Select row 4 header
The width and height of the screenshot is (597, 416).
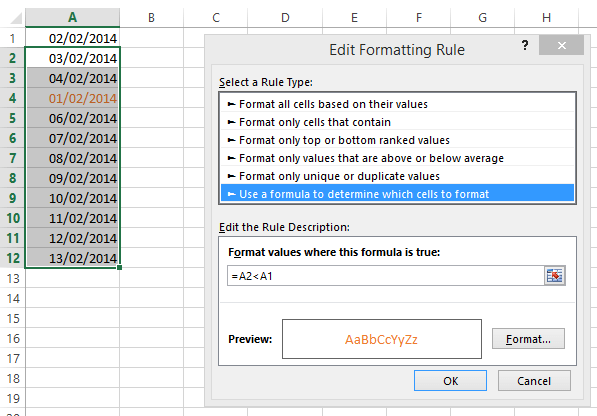(13, 98)
